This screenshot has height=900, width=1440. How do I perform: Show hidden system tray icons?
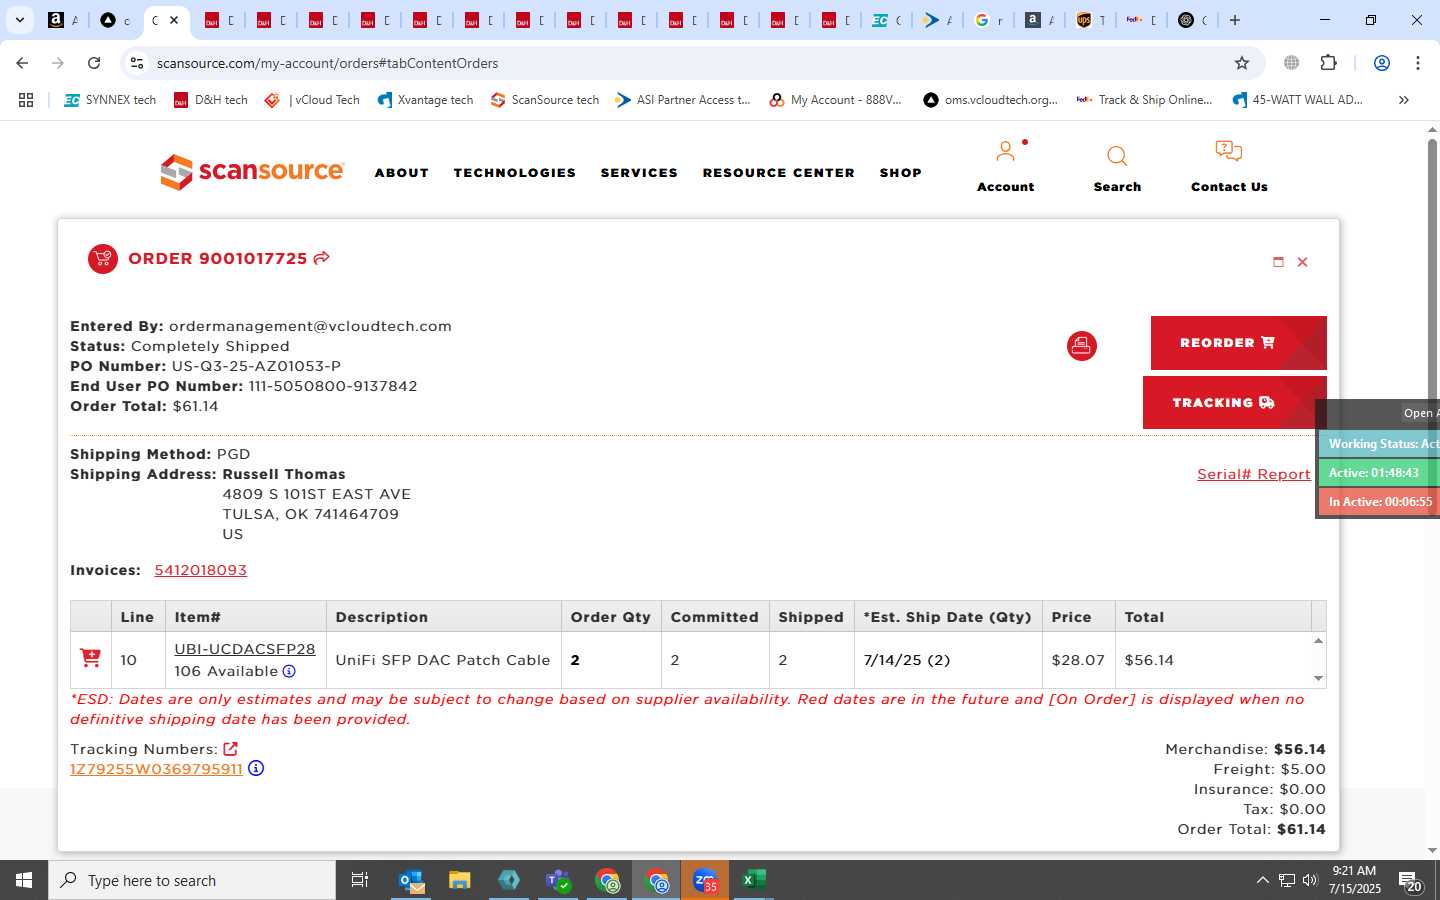tap(1262, 880)
